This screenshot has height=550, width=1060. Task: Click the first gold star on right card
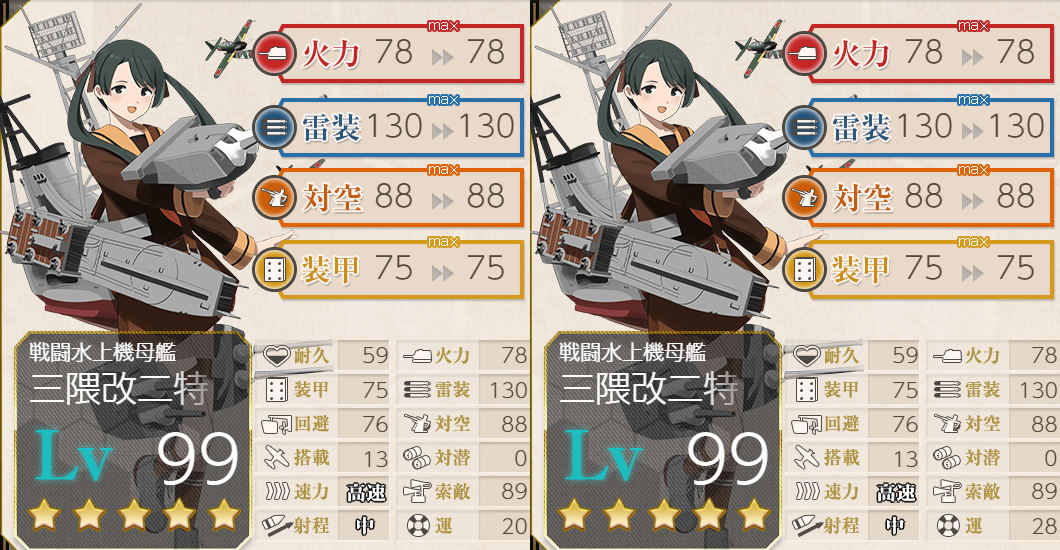573,515
